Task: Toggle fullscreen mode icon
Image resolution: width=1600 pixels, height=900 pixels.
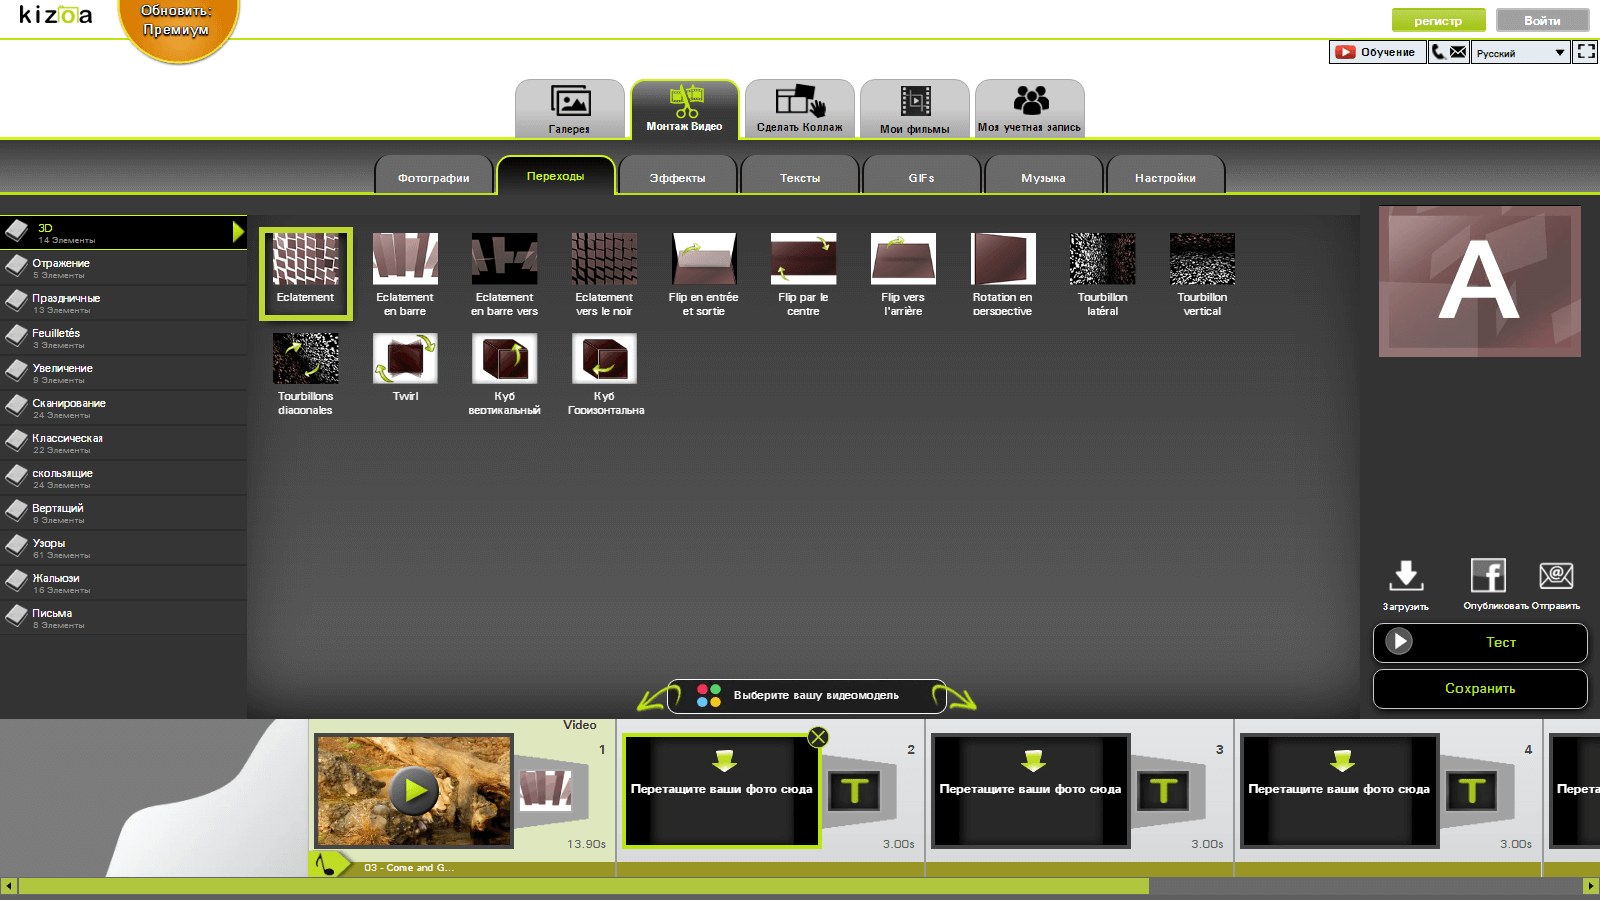Action: (x=1586, y=52)
